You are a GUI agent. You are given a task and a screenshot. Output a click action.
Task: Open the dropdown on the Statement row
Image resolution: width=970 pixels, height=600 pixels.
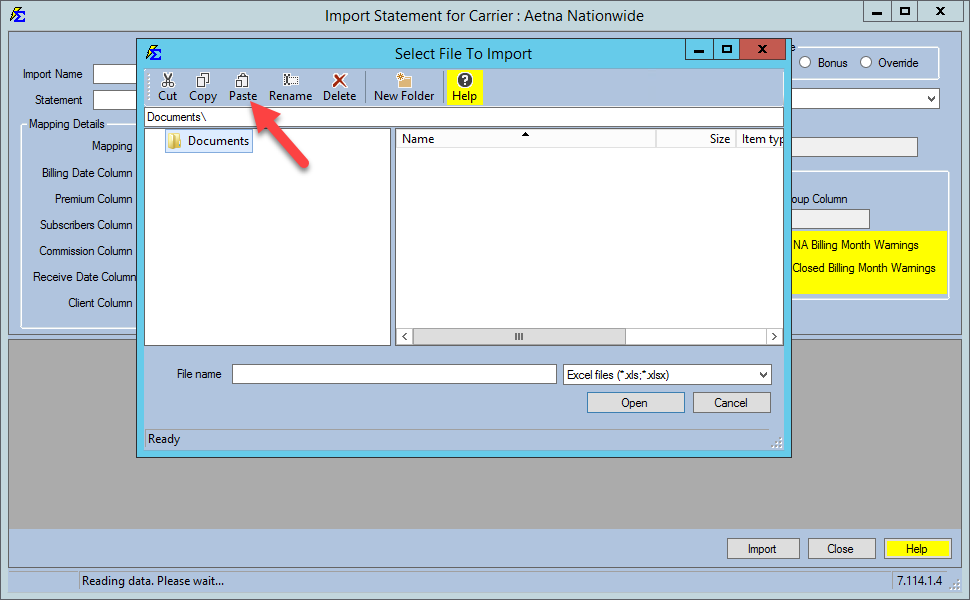tap(932, 99)
